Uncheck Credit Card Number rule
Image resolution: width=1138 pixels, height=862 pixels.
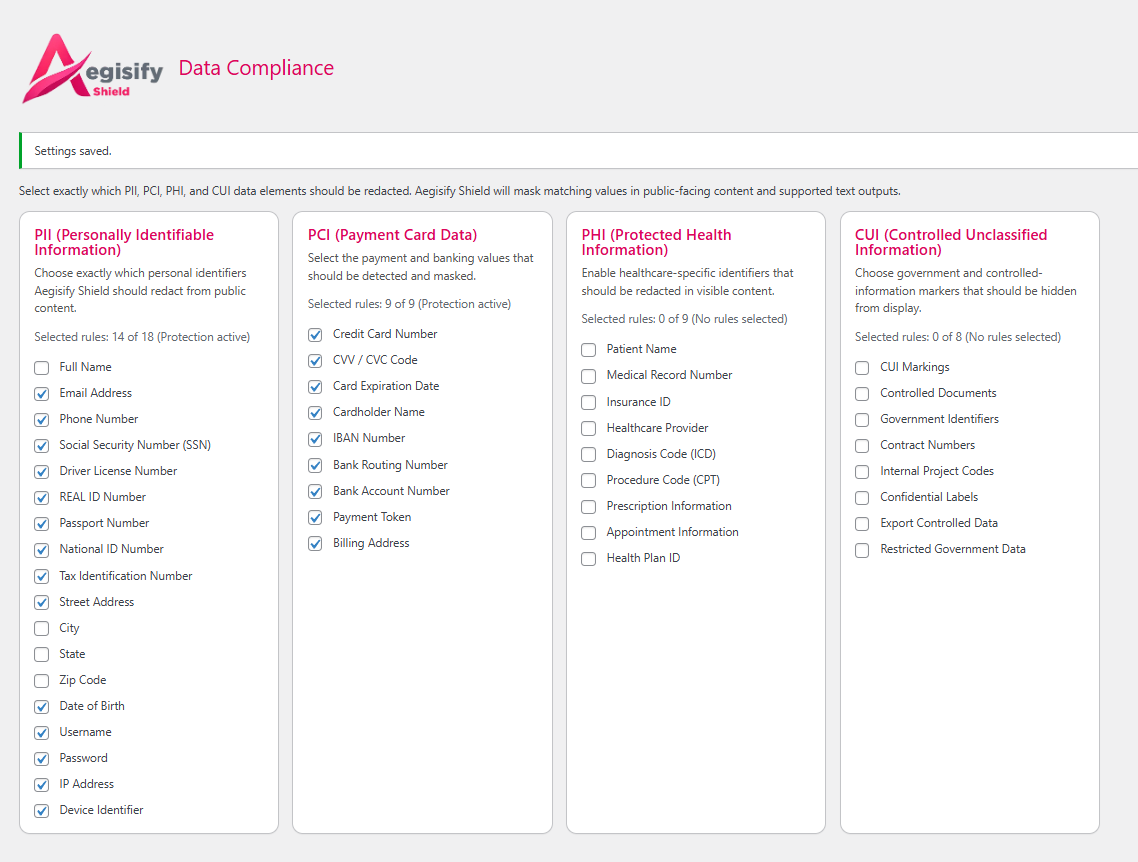(x=315, y=335)
